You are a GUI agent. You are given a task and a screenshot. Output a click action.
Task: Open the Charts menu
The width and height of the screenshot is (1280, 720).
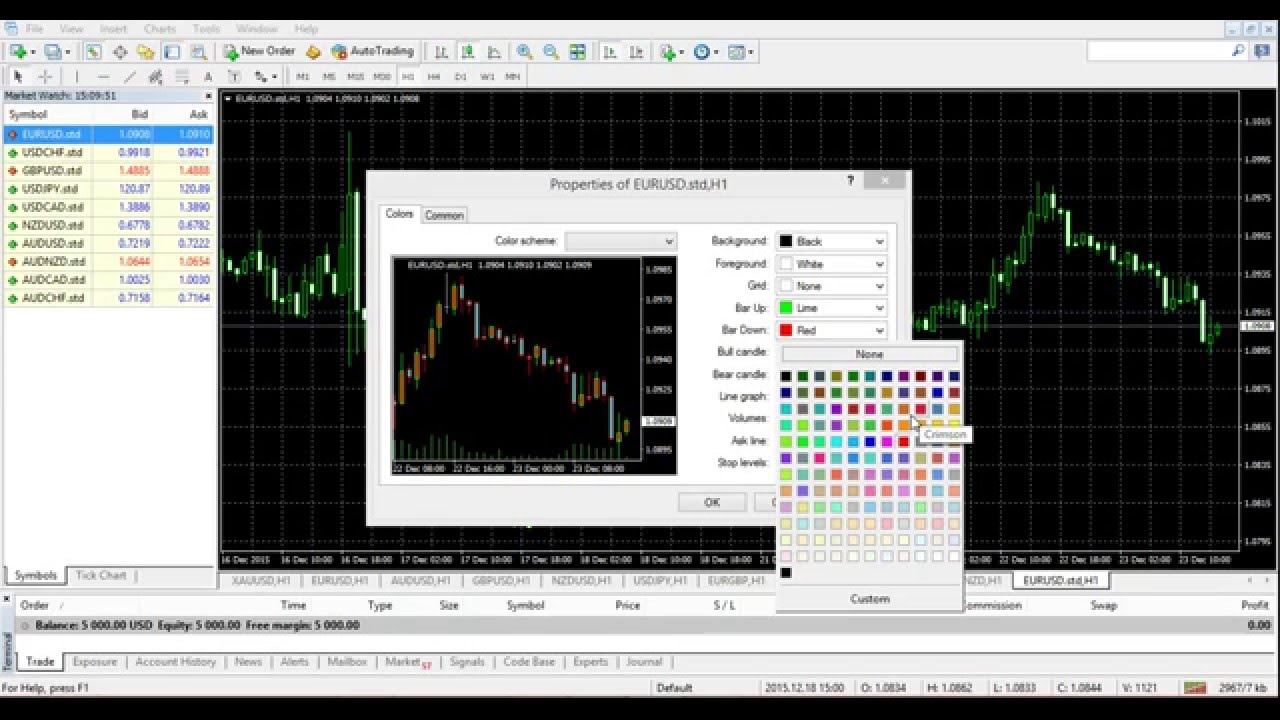click(160, 29)
